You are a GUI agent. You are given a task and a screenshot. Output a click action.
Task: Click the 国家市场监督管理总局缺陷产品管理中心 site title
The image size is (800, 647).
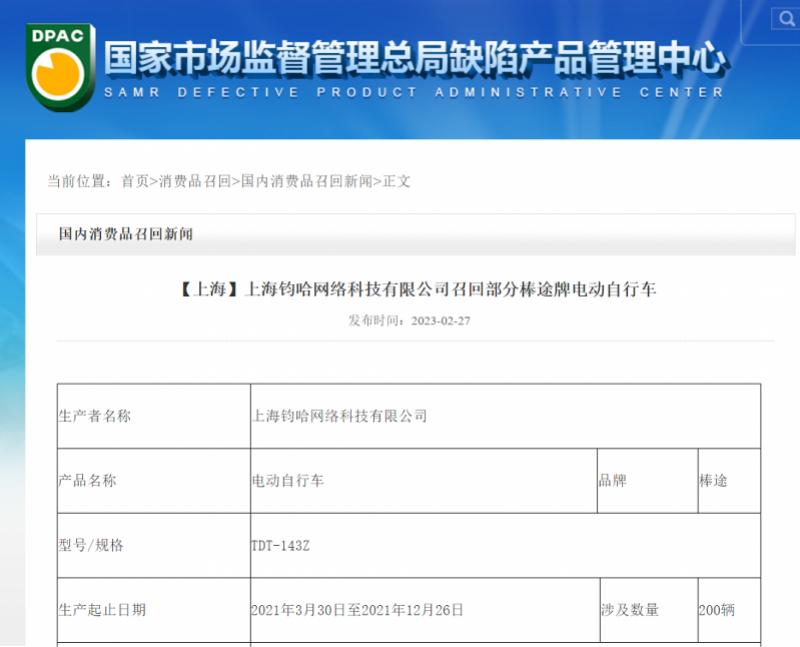(416, 59)
